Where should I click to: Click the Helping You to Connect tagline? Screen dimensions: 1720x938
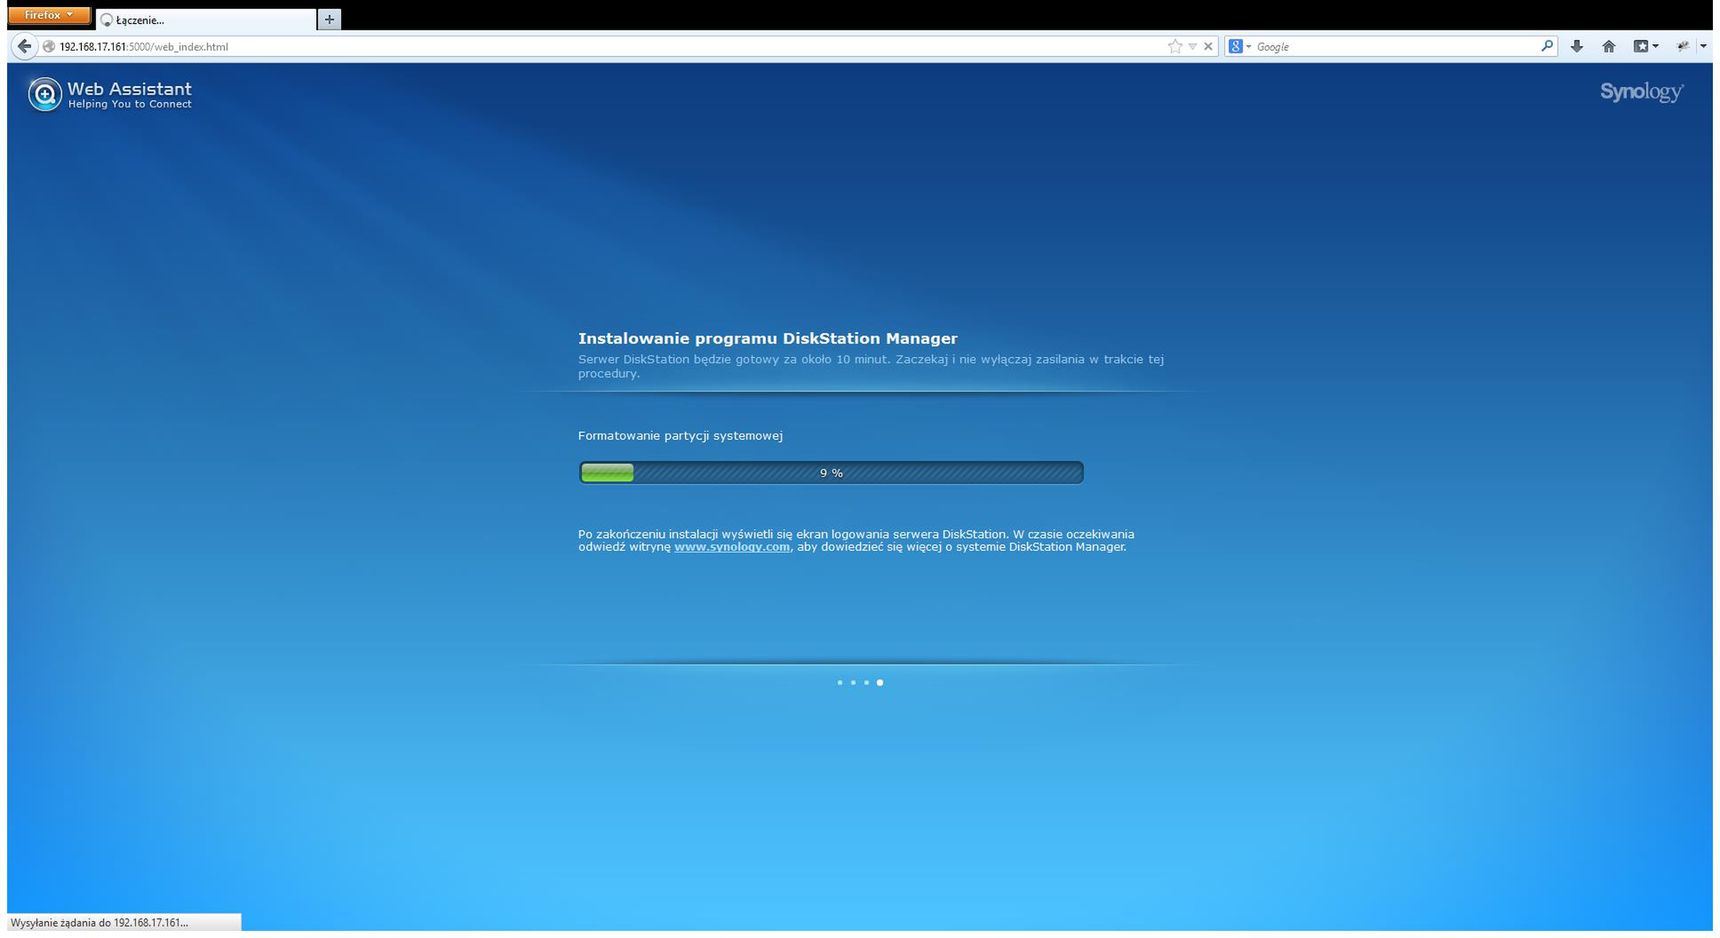click(x=130, y=104)
